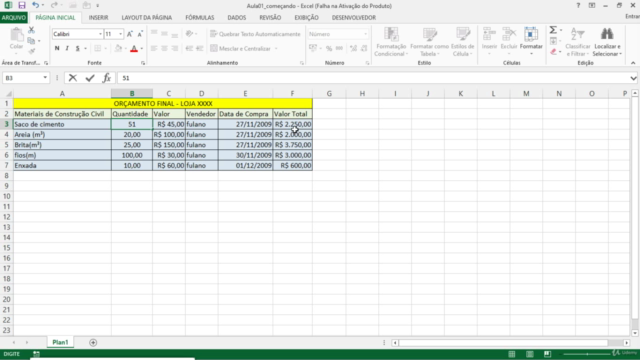Apply red font color
The image size is (640, 360).
[134, 48]
